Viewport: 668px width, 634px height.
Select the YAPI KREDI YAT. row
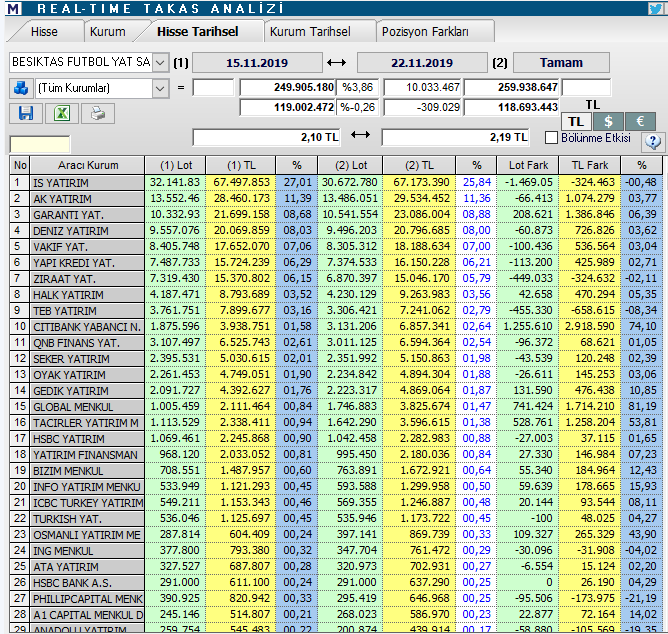(336, 262)
